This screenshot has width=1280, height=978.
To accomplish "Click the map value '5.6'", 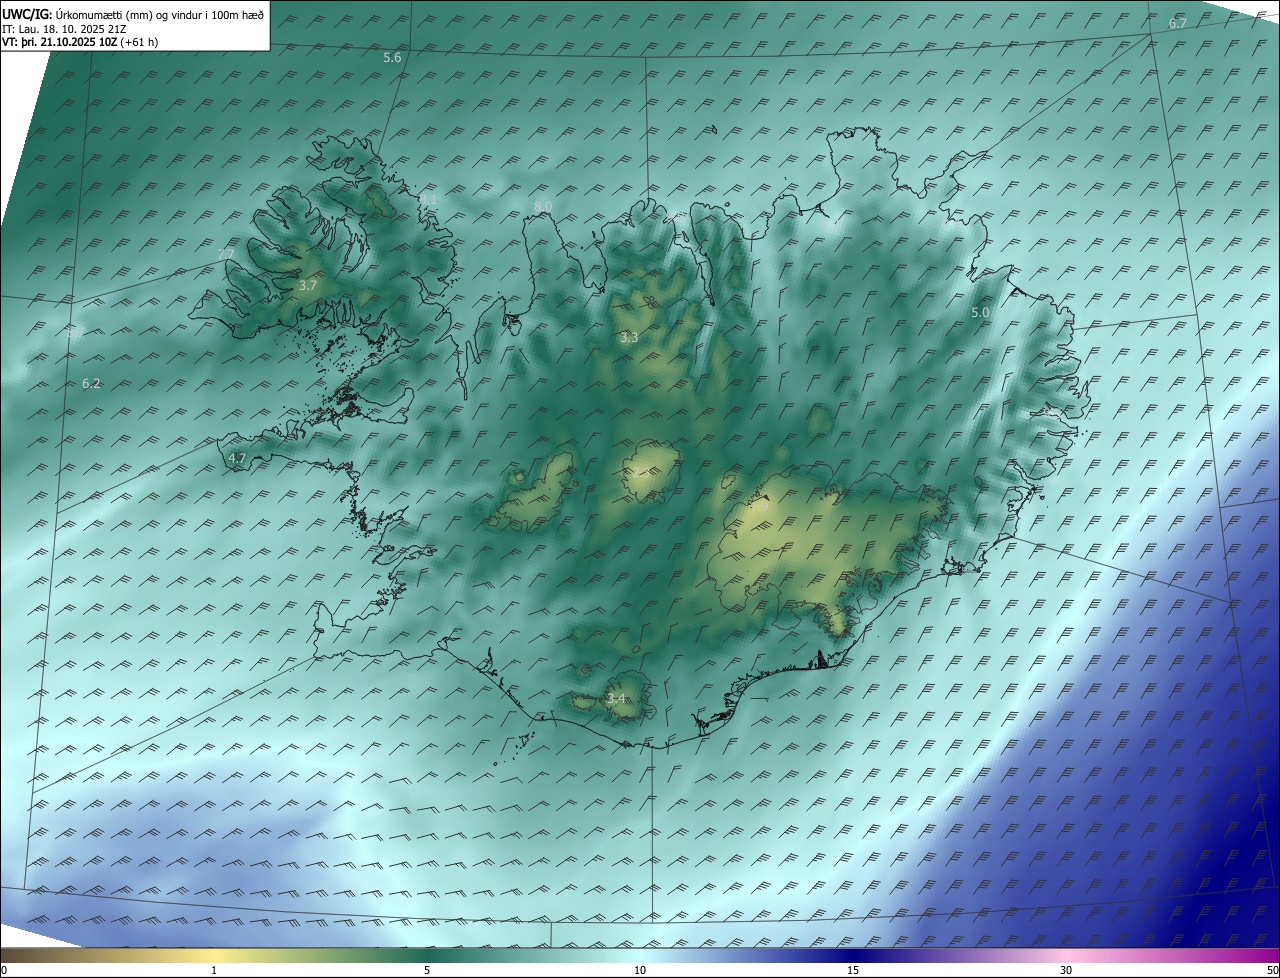I will pos(392,58).
